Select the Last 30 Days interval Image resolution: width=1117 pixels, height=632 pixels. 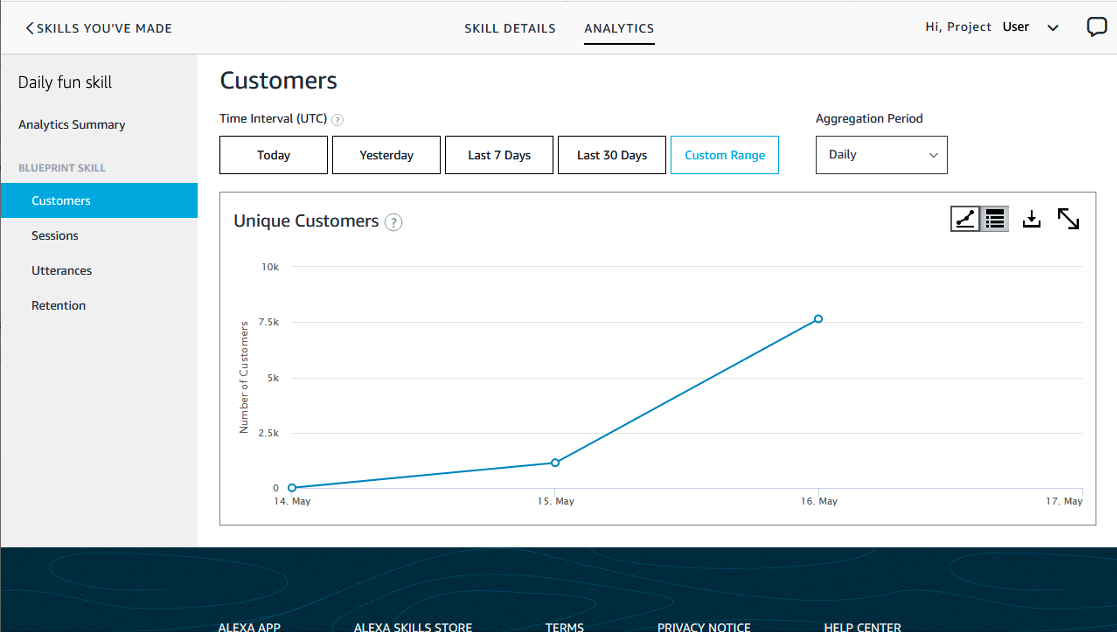(611, 154)
